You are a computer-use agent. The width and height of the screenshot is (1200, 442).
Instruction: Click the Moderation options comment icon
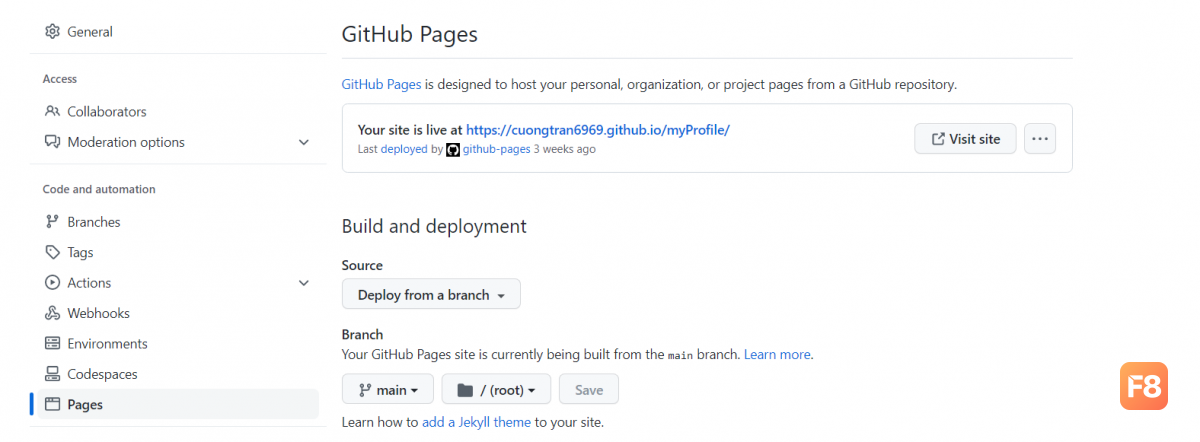tap(52, 142)
